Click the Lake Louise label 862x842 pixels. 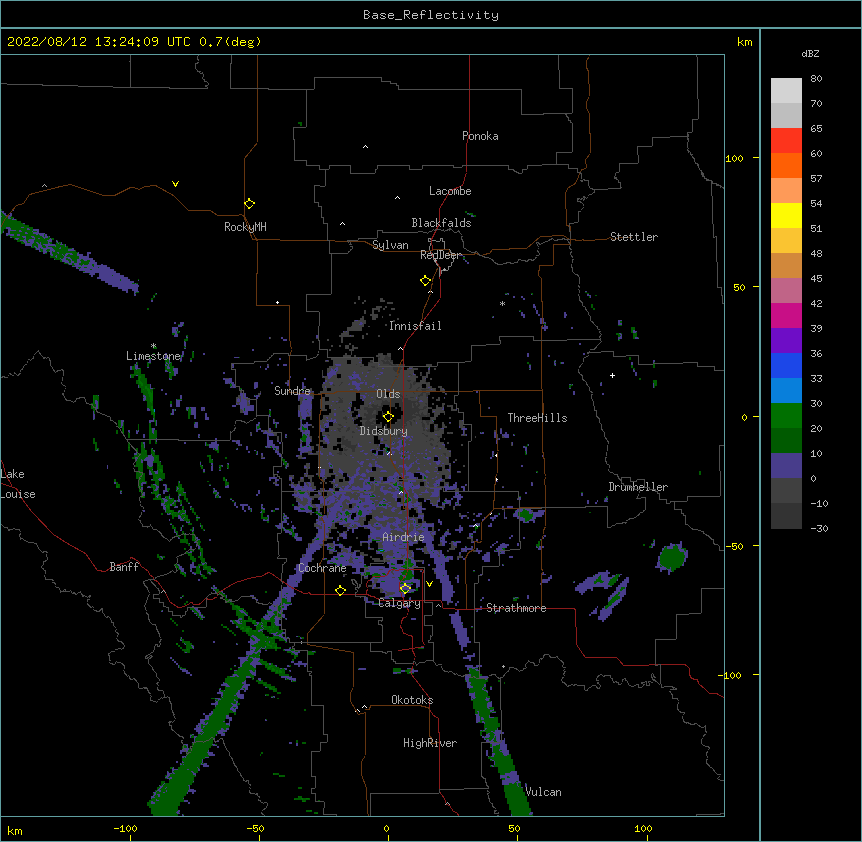click(x=18, y=484)
